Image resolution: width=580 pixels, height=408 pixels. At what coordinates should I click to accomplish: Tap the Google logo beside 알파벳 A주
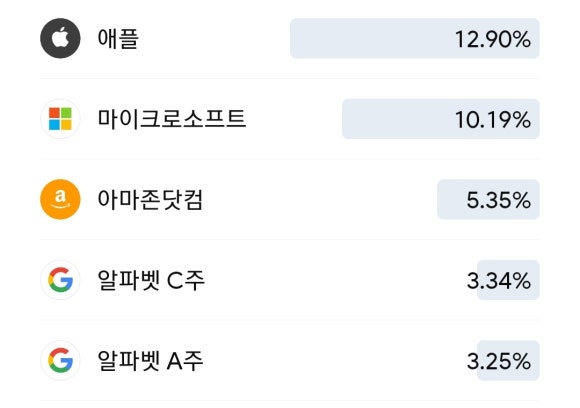pos(60,360)
